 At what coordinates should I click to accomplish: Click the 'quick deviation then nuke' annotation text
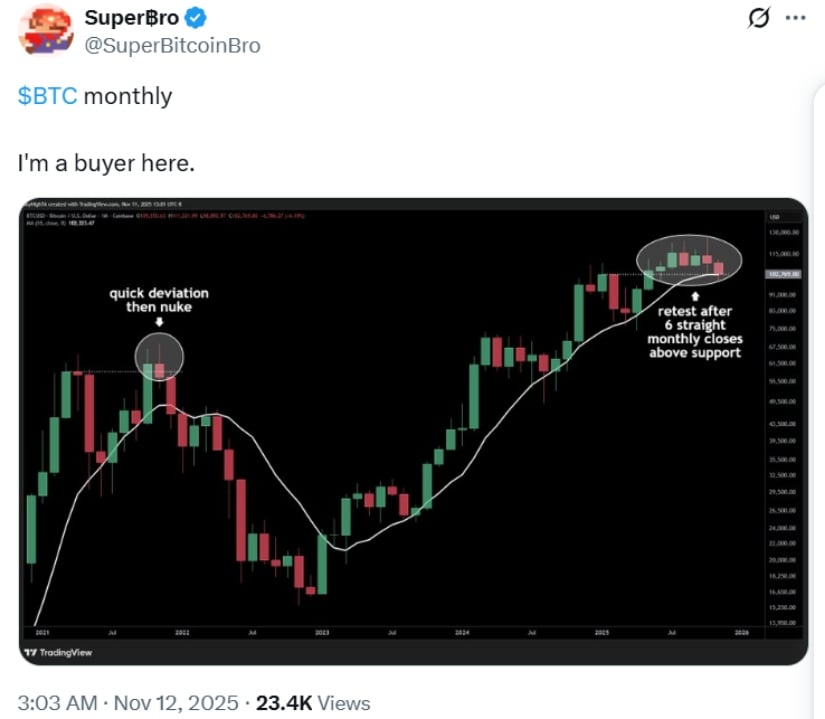point(160,300)
